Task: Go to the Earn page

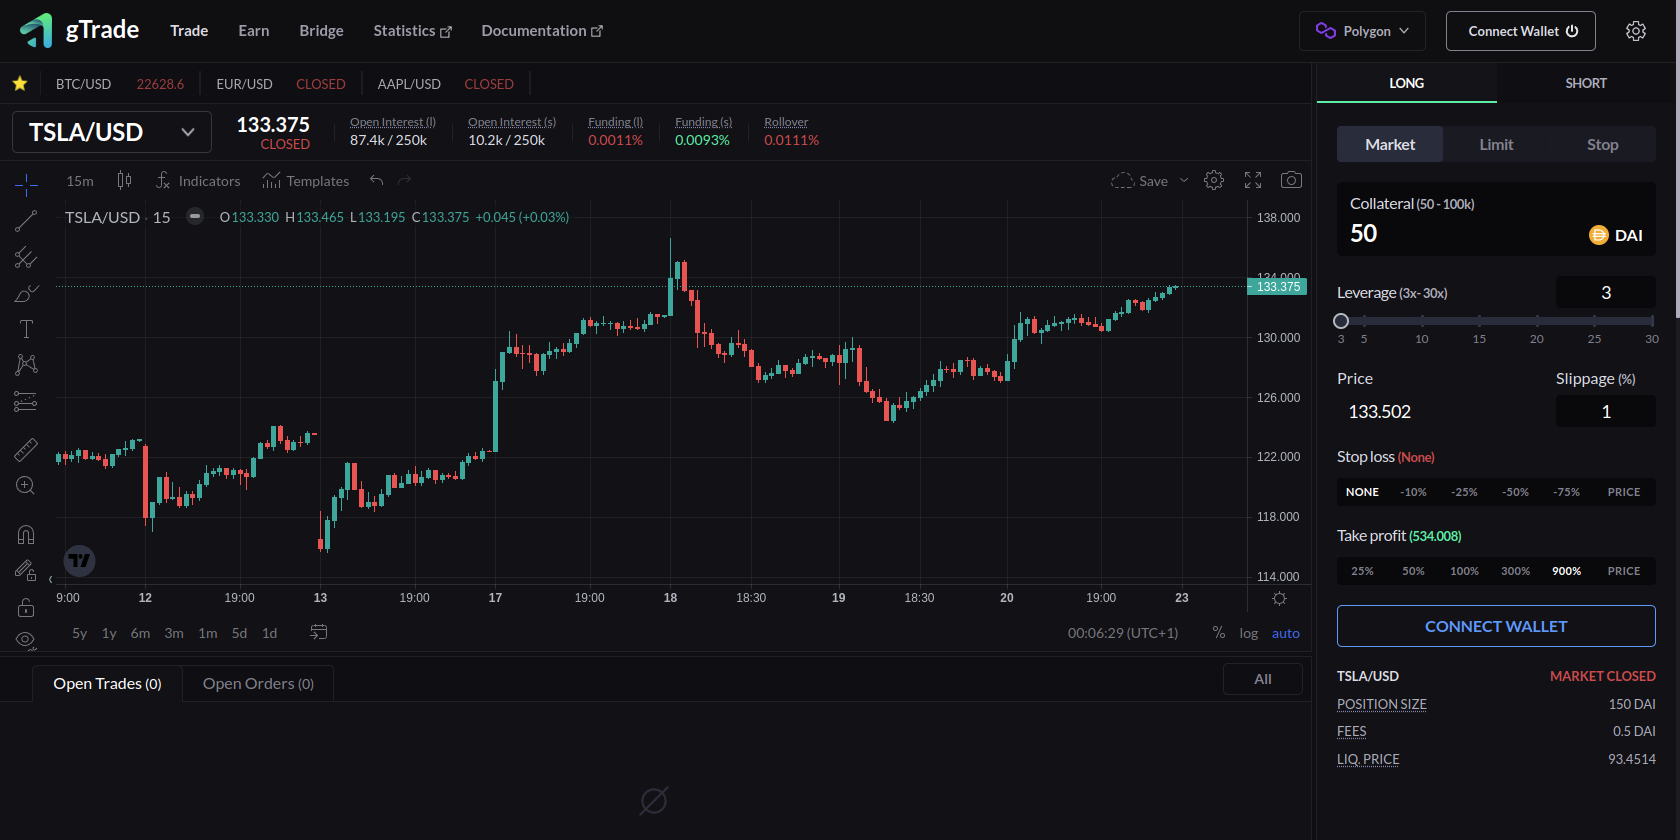Action: 254,31
